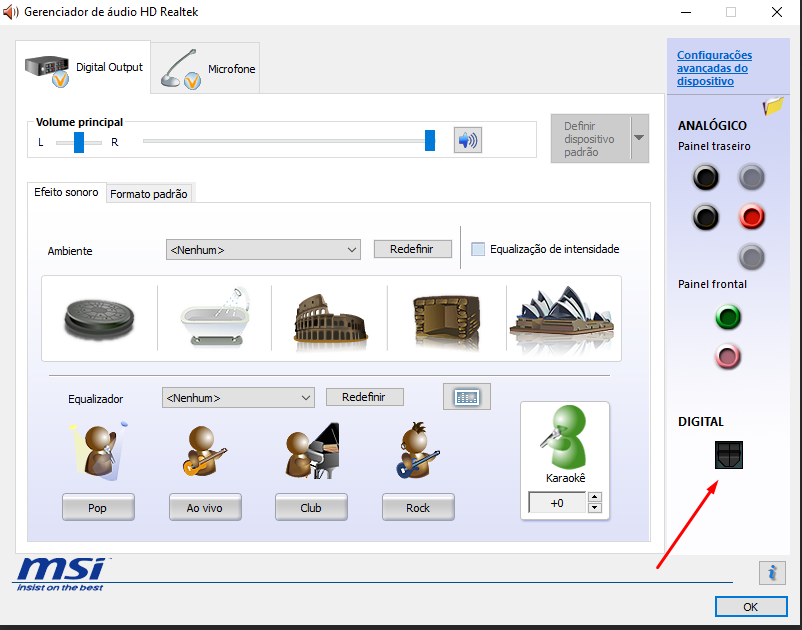Viewport: 802px width, 630px height.
Task: Open the Ambiente dropdown
Action: pyautogui.click(x=263, y=250)
